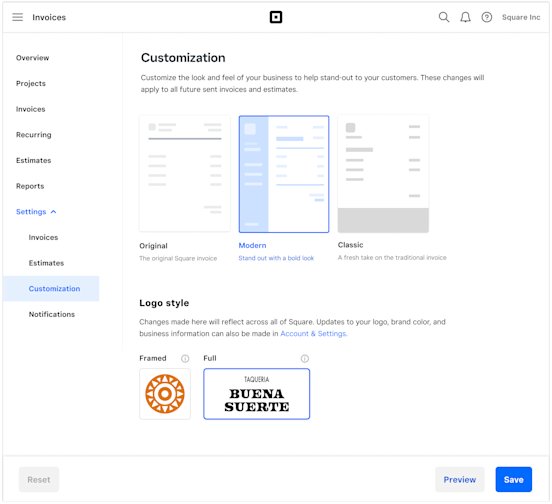
Task: Open Estimates under Settings
Action: coord(46,263)
